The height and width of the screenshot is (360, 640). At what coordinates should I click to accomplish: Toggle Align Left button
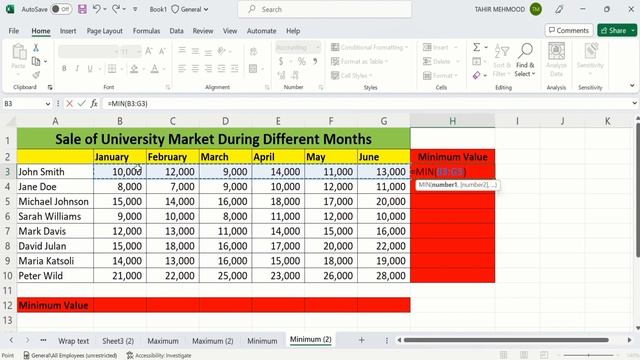coord(182,69)
